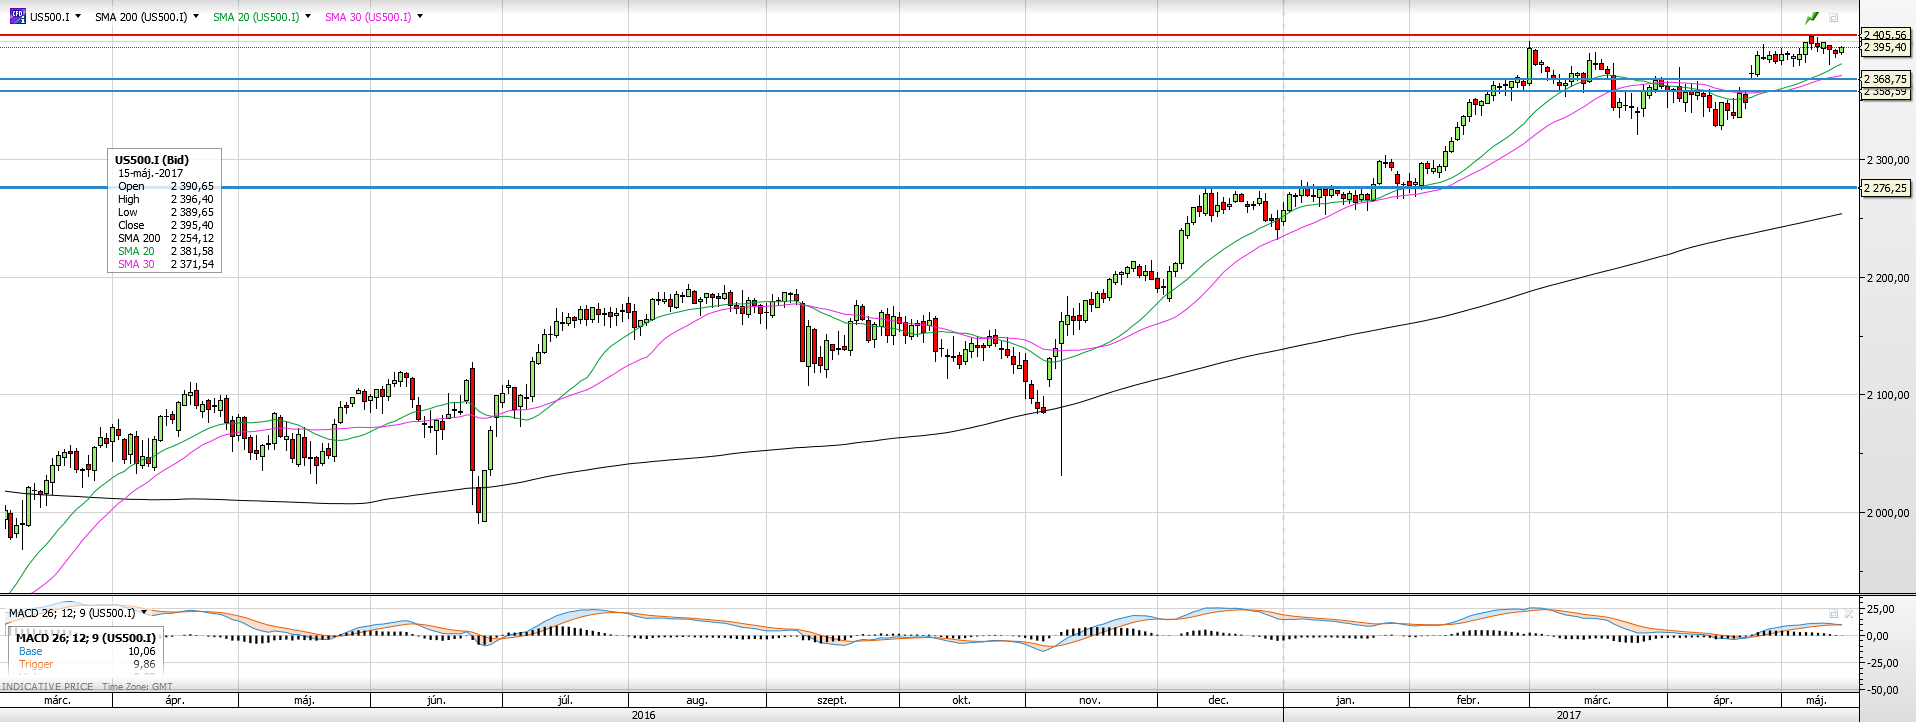1916x722 pixels.
Task: Click the 'nov.' month on time axis
Action: click(x=1090, y=700)
